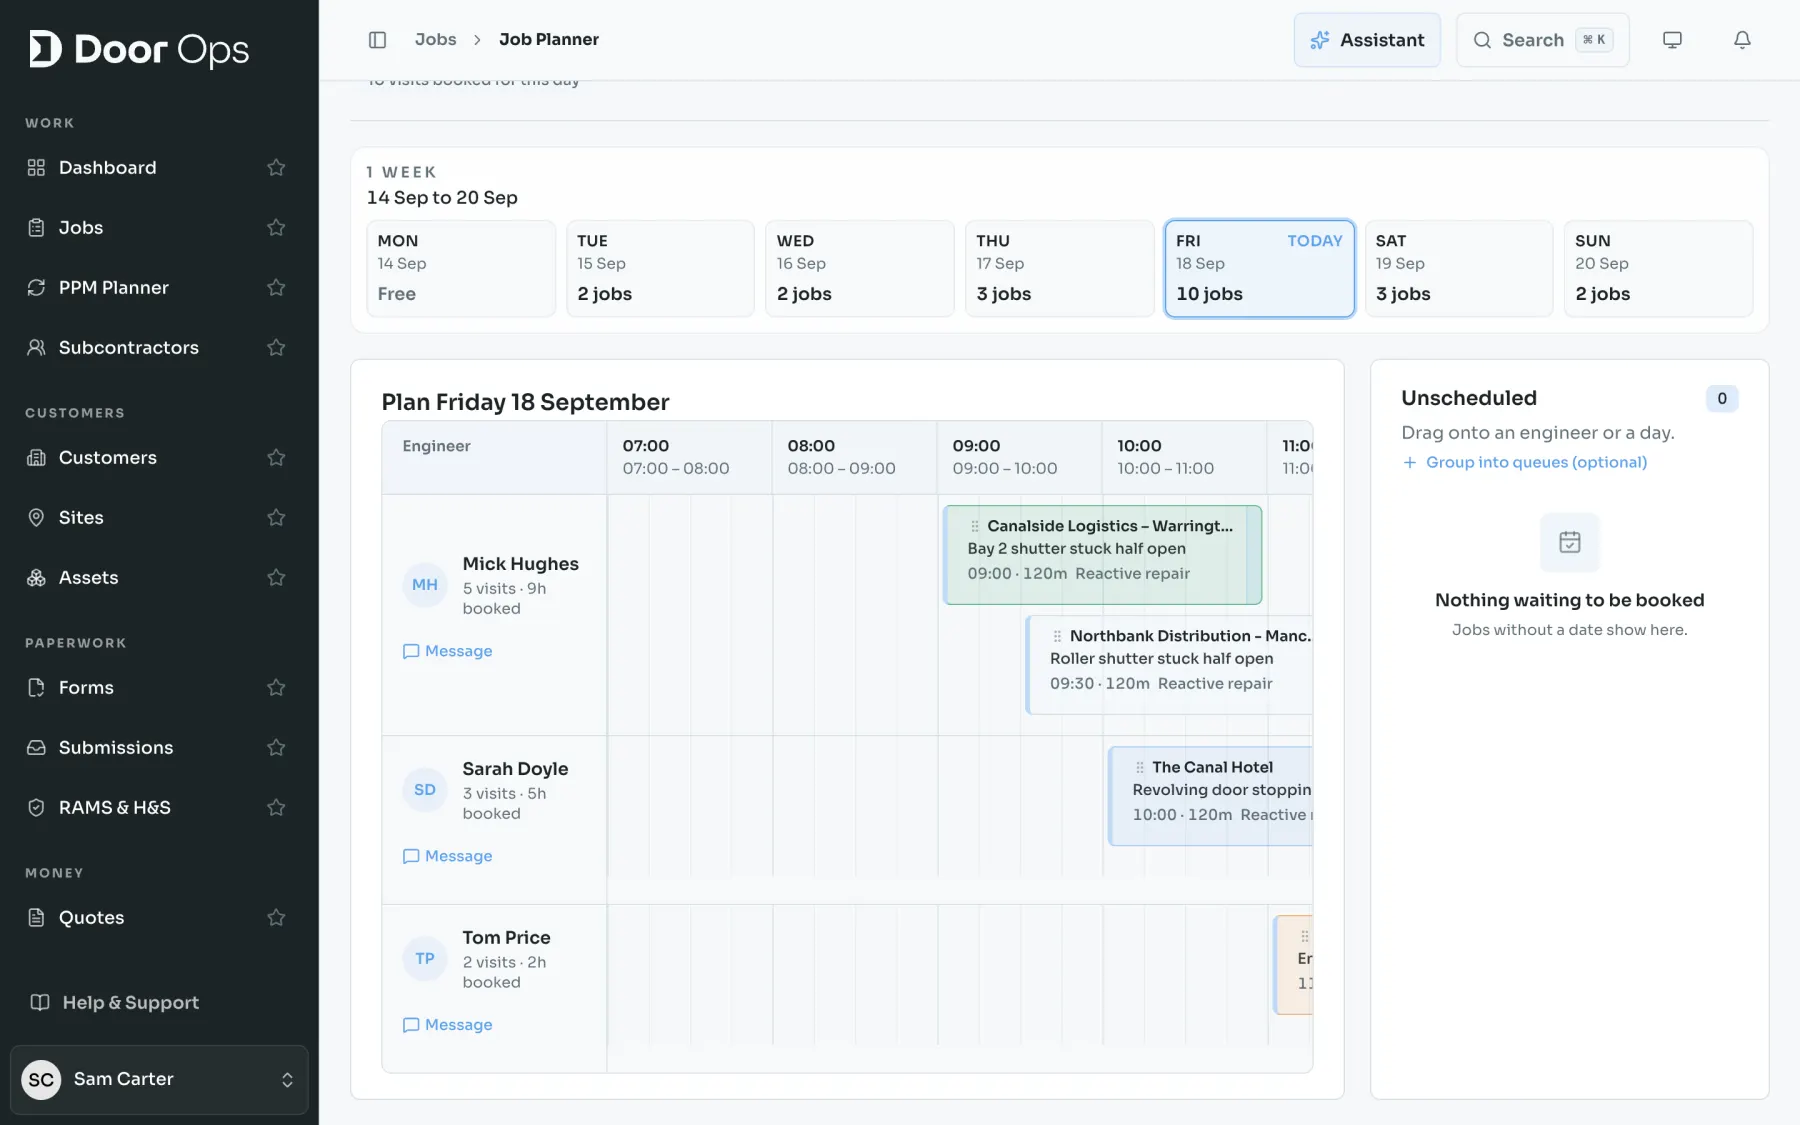Select Saturday 19 Sep day card
The width and height of the screenshot is (1800, 1125).
1458,268
